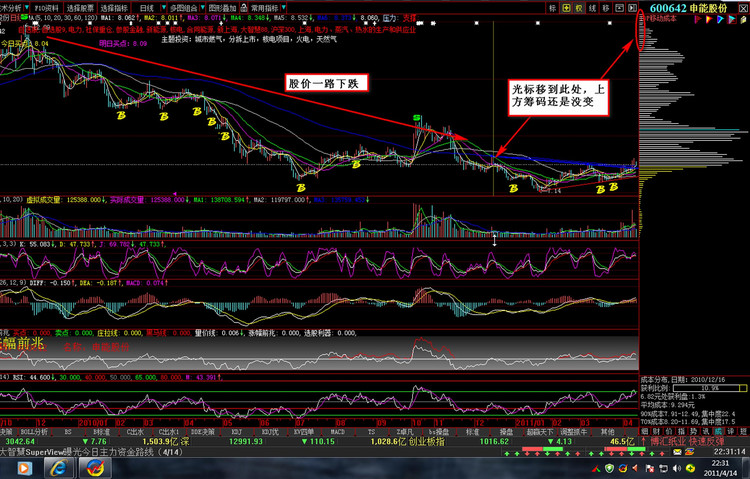Click the 博汇纸业 快速反弹 ticker link

(x=687, y=441)
